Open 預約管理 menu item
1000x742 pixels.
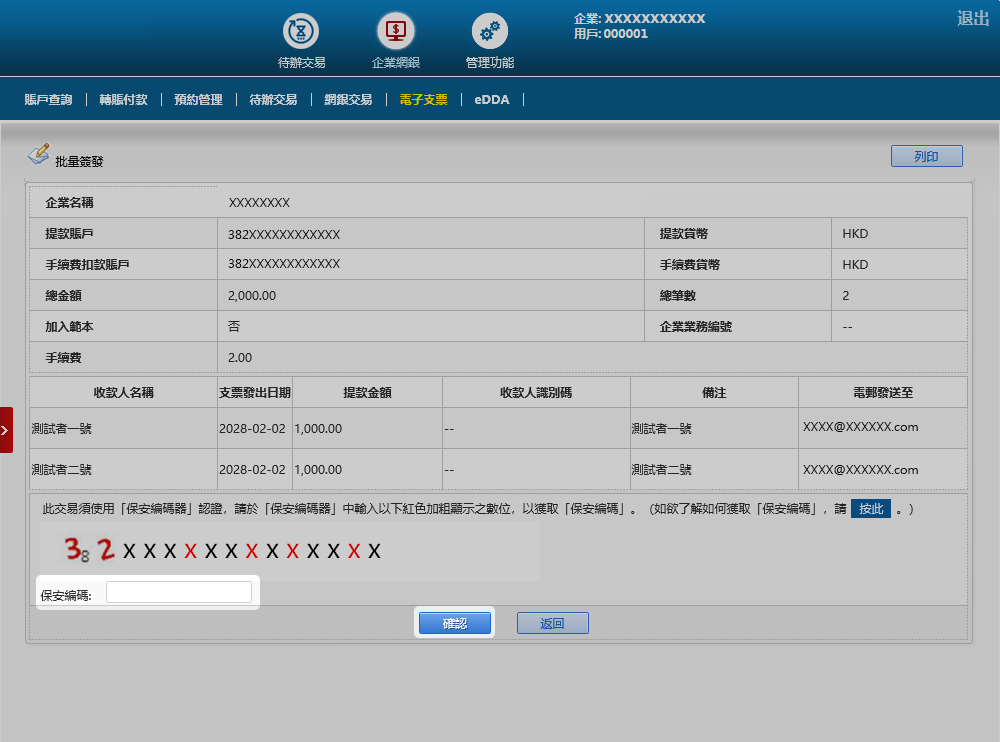[198, 100]
